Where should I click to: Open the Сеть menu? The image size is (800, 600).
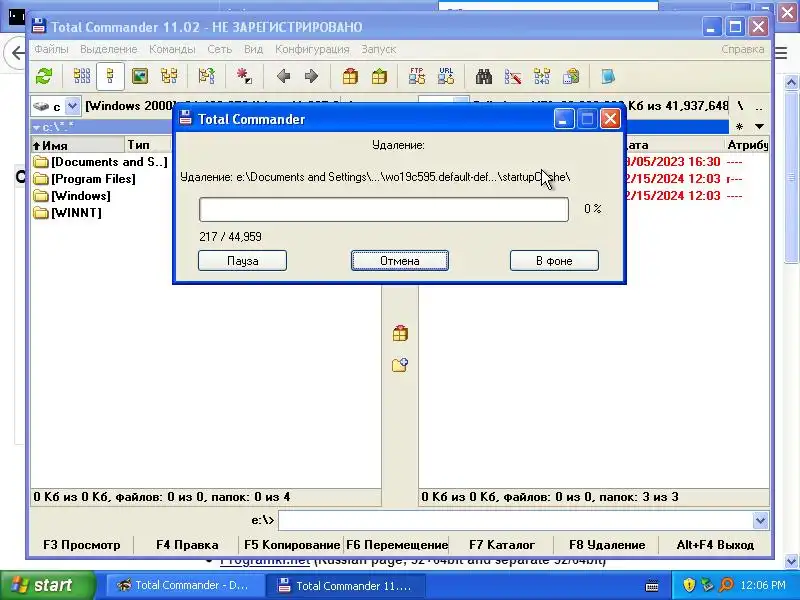pos(219,49)
